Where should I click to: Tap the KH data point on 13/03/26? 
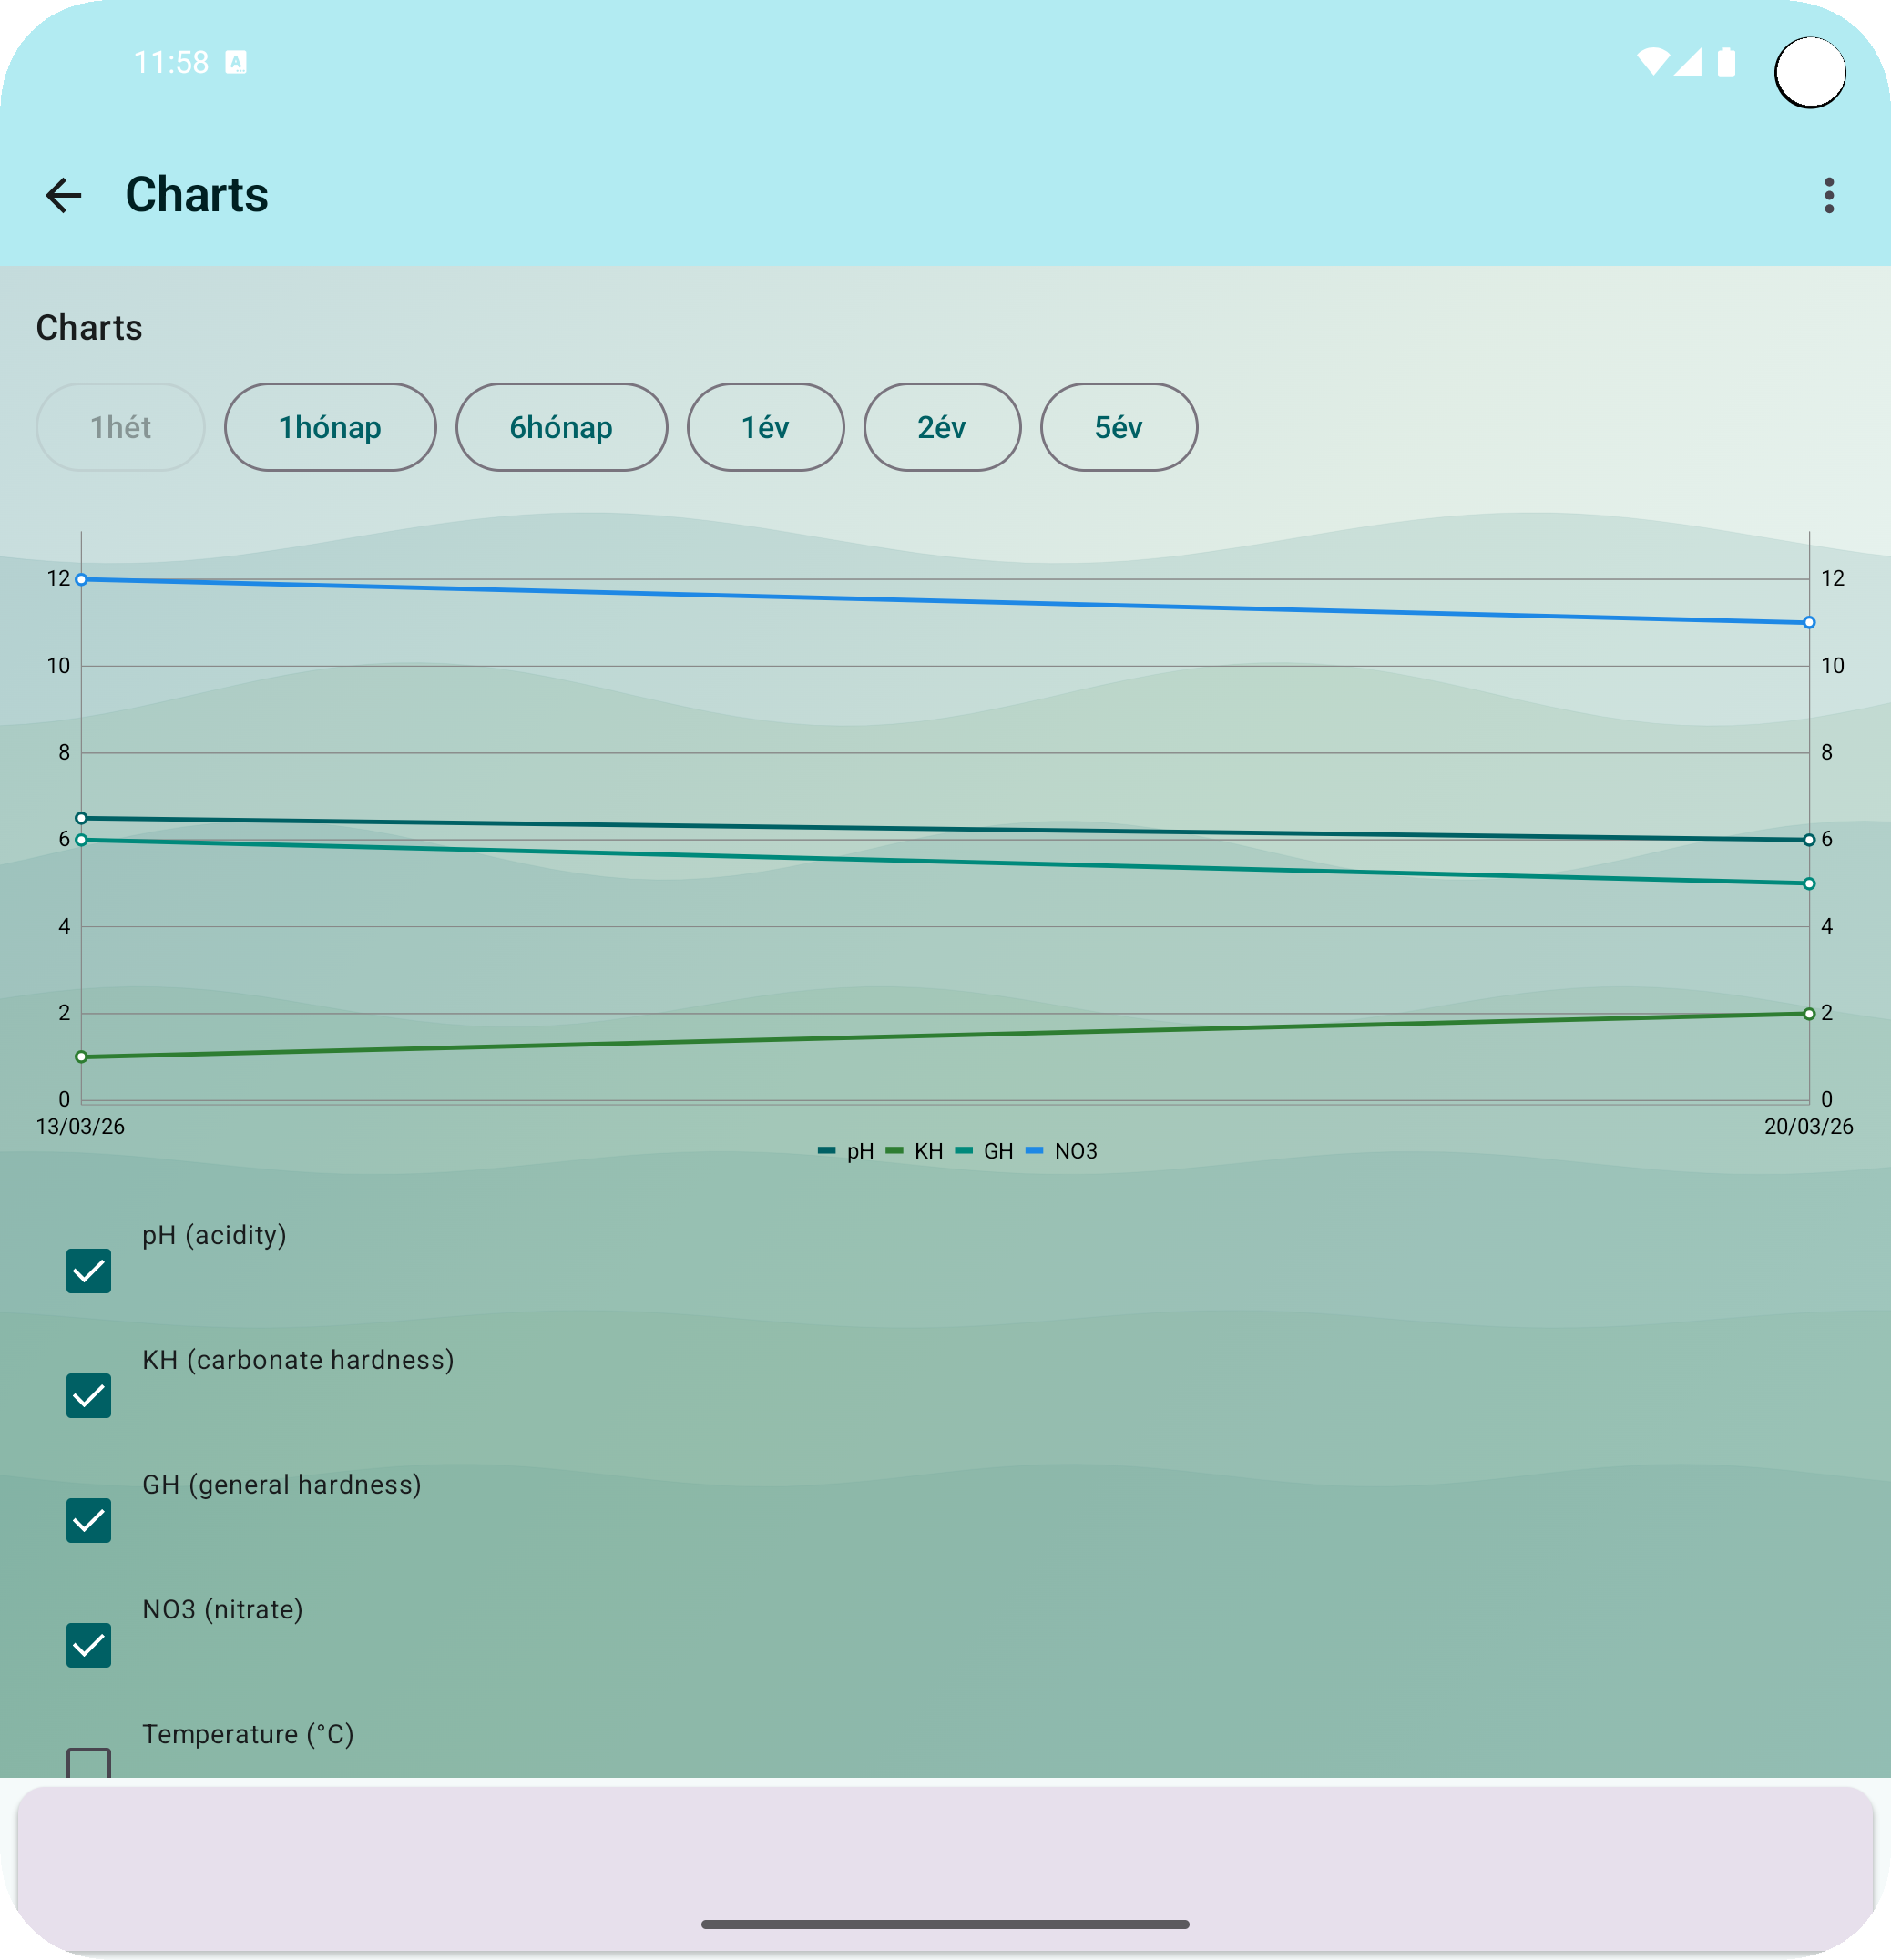pyautogui.click(x=82, y=1057)
